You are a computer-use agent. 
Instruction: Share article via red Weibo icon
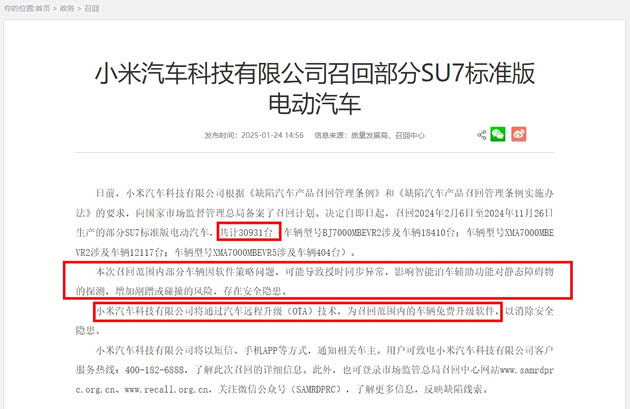click(x=519, y=134)
